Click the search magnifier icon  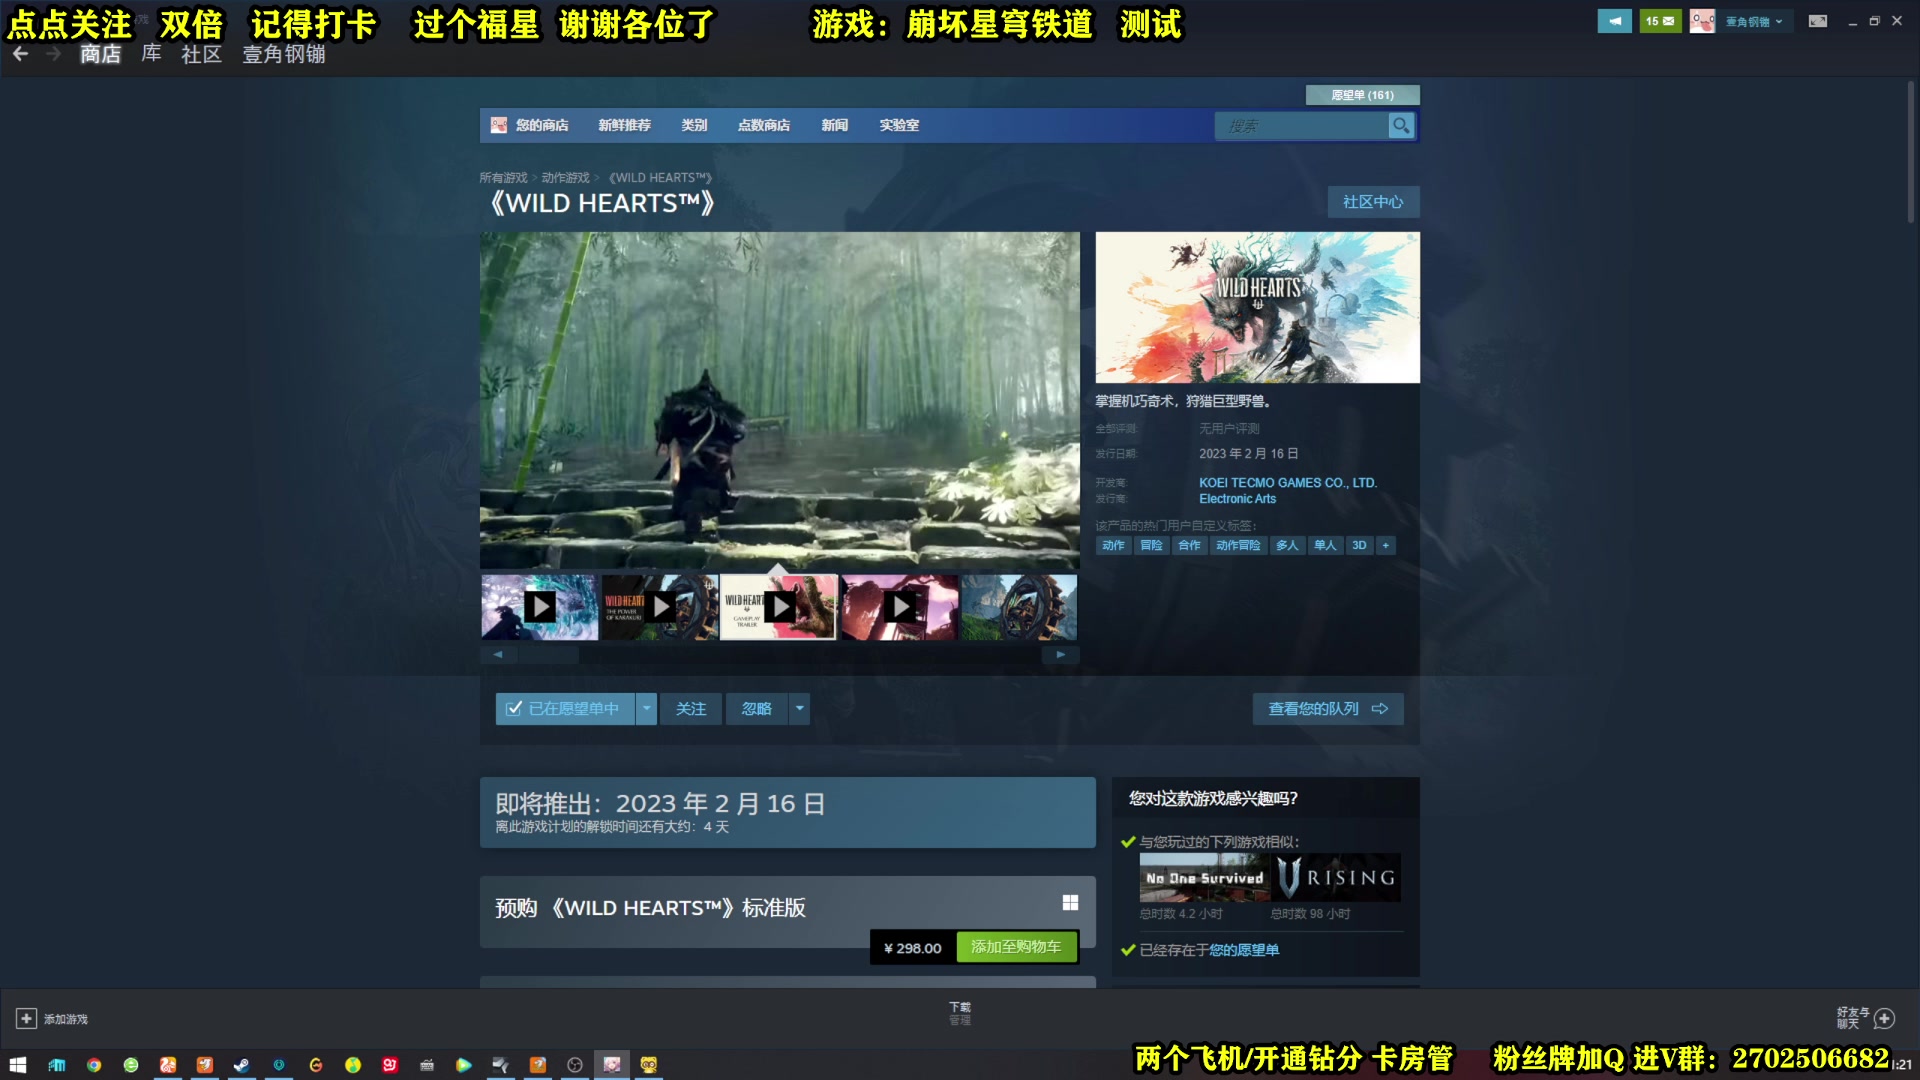point(1401,126)
